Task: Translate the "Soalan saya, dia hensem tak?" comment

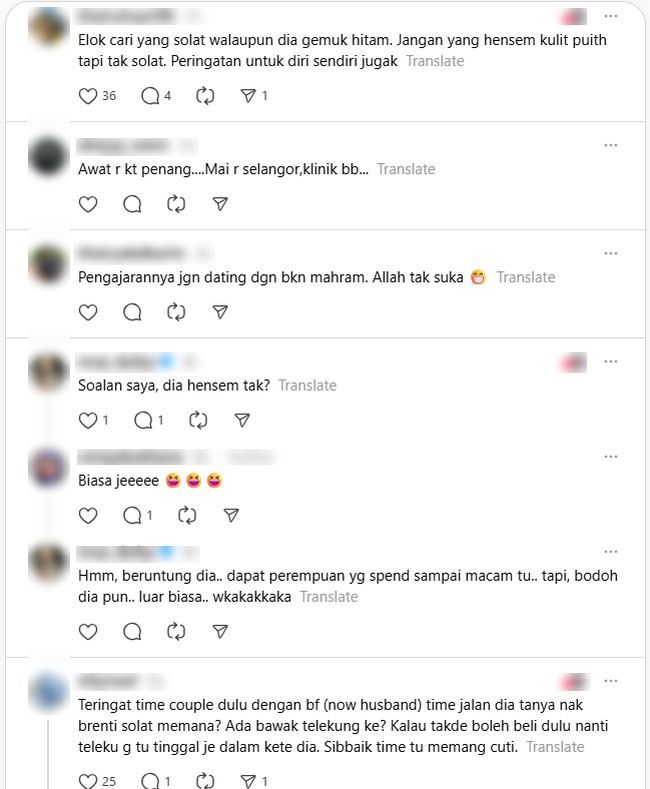Action: coord(307,385)
